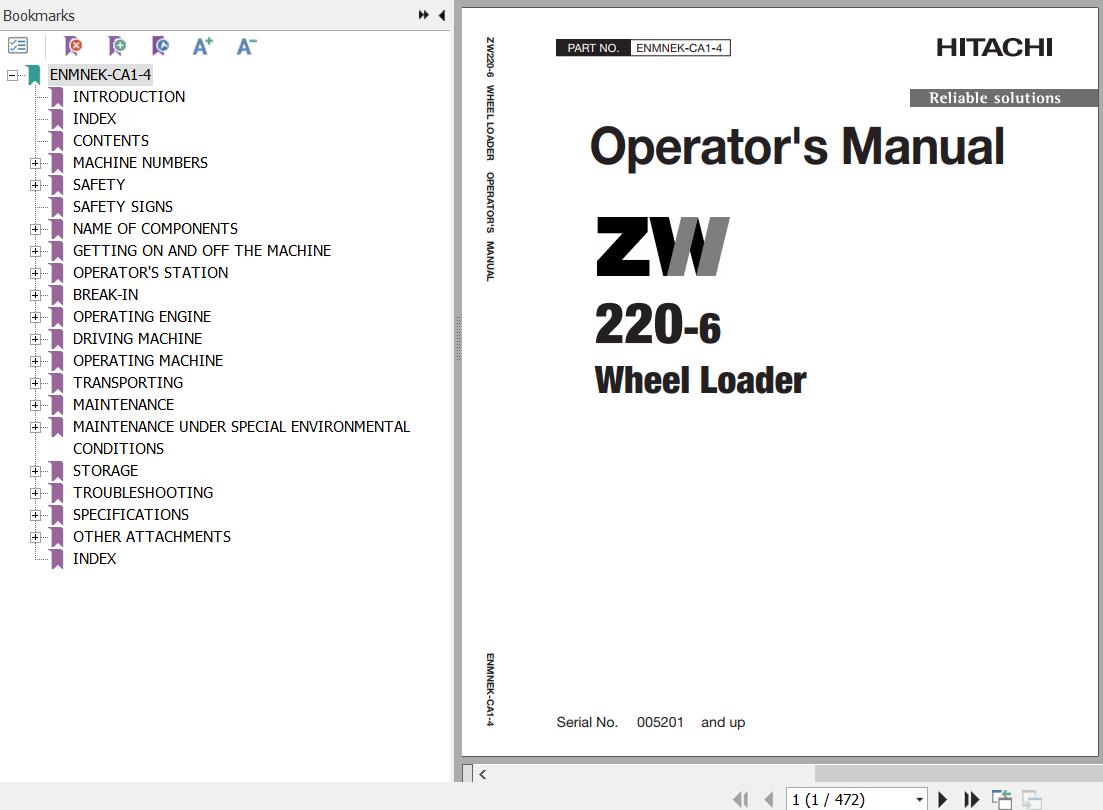The height and width of the screenshot is (810, 1103).
Task: Collapse the Bookmarks panel with the left arrow
Action: (442, 15)
